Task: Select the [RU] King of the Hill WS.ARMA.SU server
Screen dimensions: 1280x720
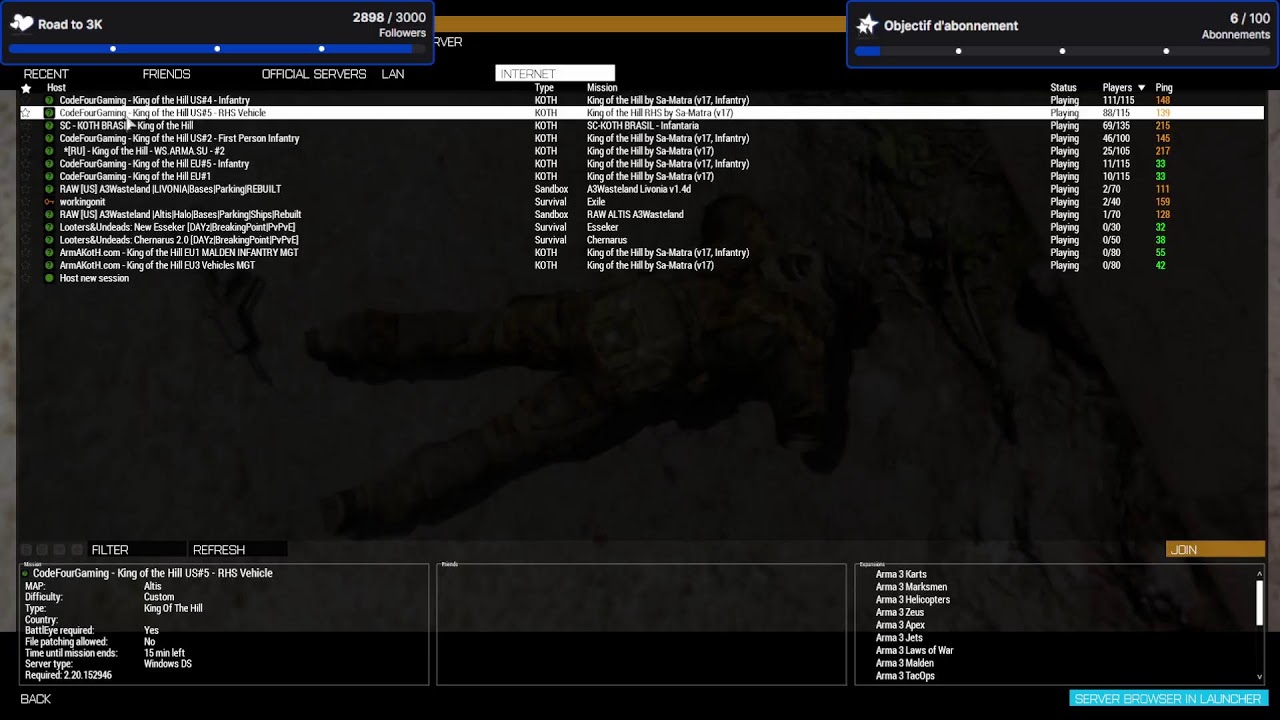Action: pos(640,151)
